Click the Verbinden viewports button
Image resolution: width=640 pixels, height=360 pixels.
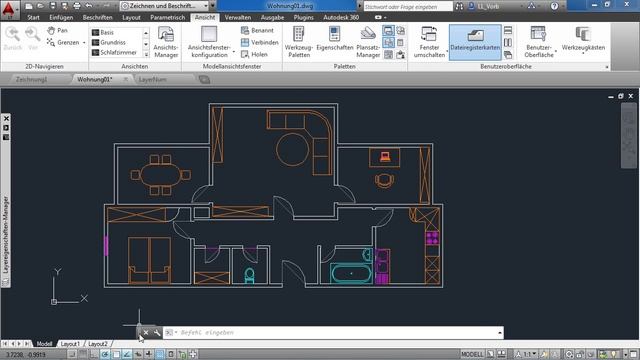pyautogui.click(x=260, y=42)
